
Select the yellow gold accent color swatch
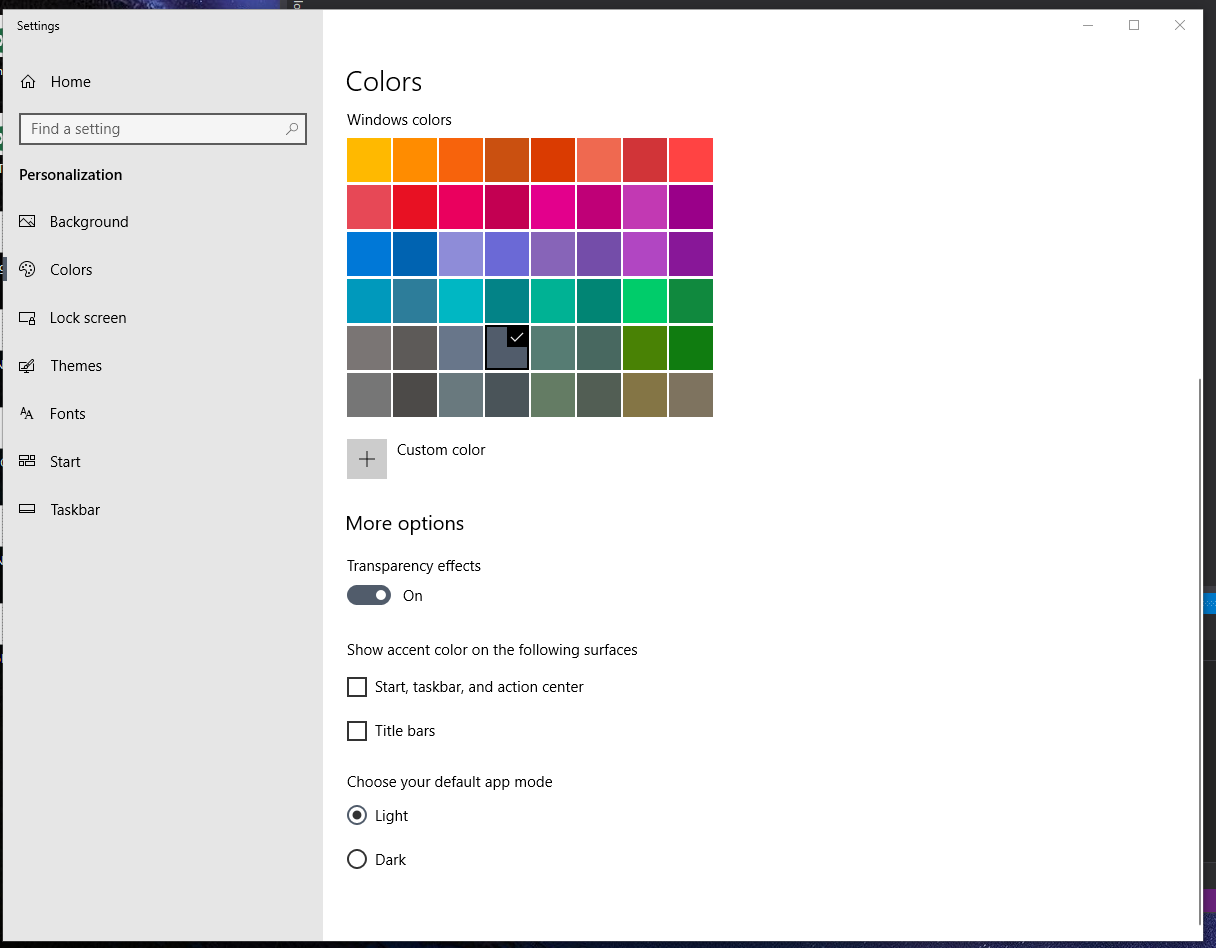(x=368, y=160)
